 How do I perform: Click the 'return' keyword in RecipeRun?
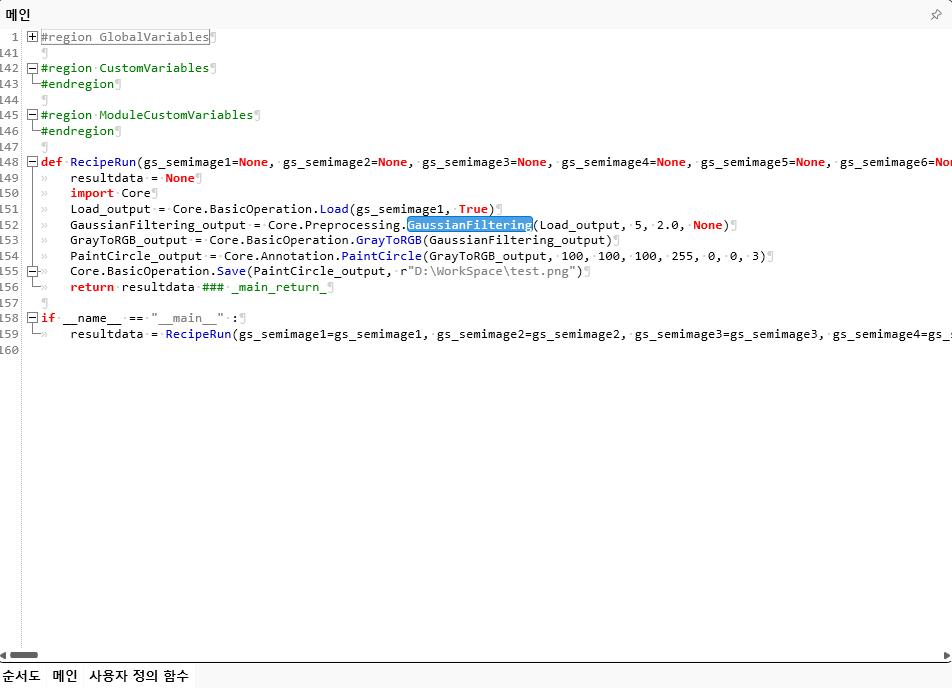[92, 287]
